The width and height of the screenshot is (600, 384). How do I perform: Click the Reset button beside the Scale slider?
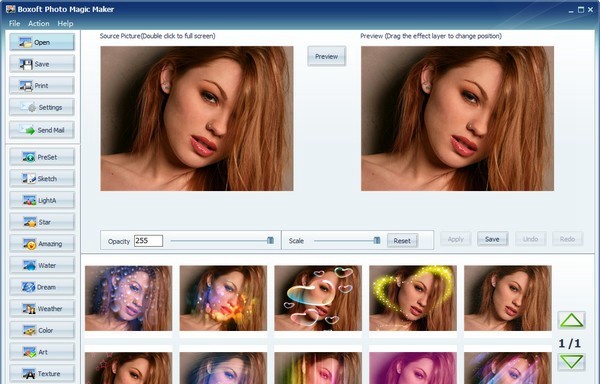[402, 241]
